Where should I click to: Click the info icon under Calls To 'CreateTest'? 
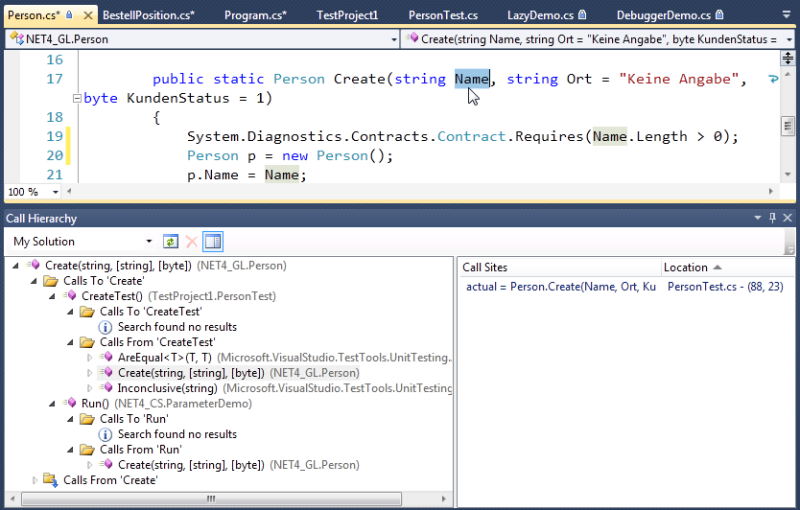(x=105, y=327)
